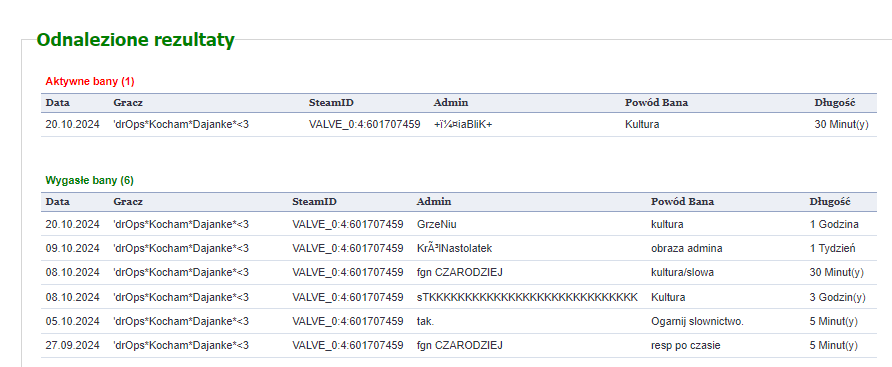Select '5 Minut(y)' in the tak. row
This screenshot has width=892, height=367.
click(833, 321)
